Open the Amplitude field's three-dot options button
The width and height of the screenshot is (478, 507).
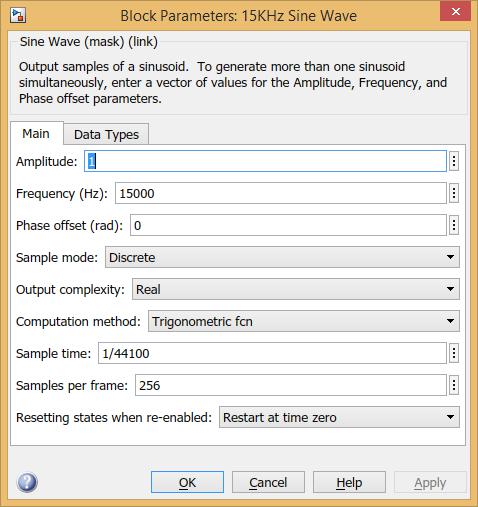click(x=454, y=161)
